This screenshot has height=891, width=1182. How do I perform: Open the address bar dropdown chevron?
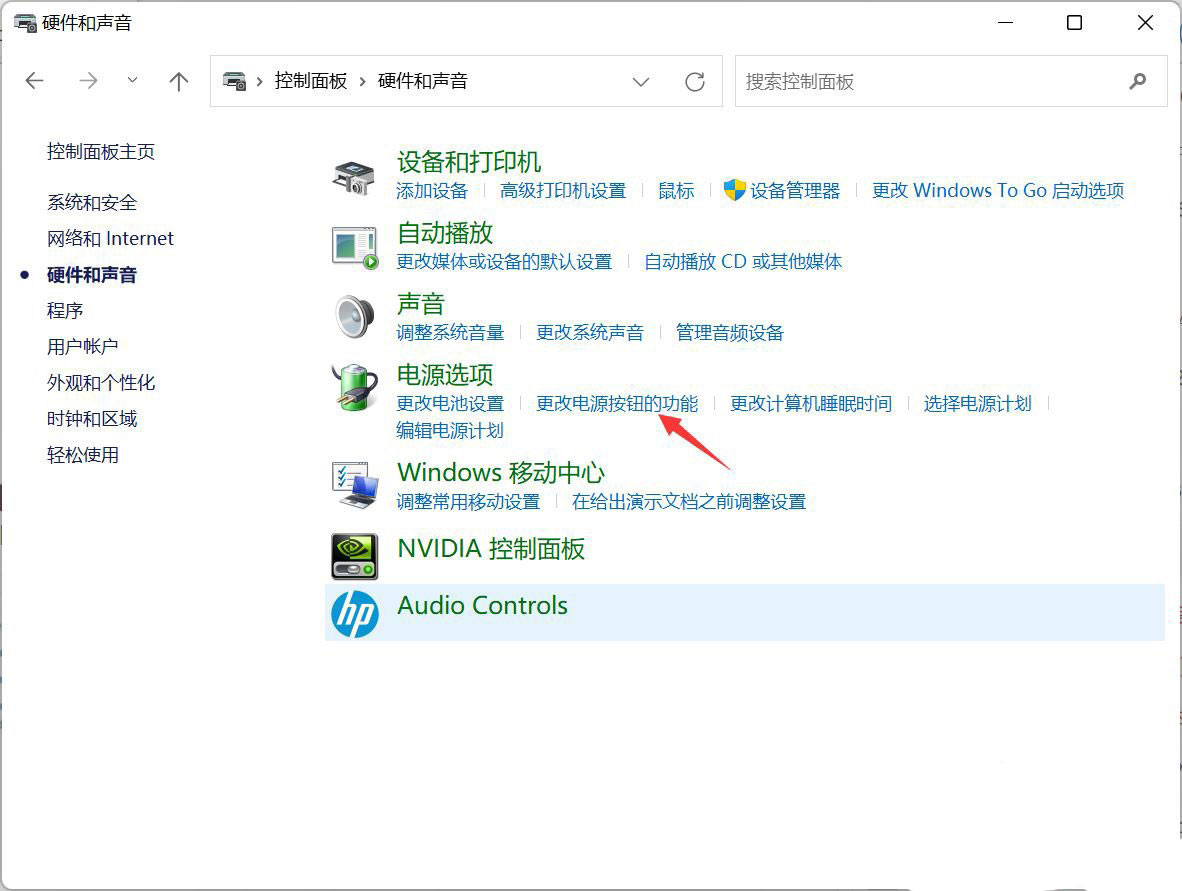[x=641, y=82]
